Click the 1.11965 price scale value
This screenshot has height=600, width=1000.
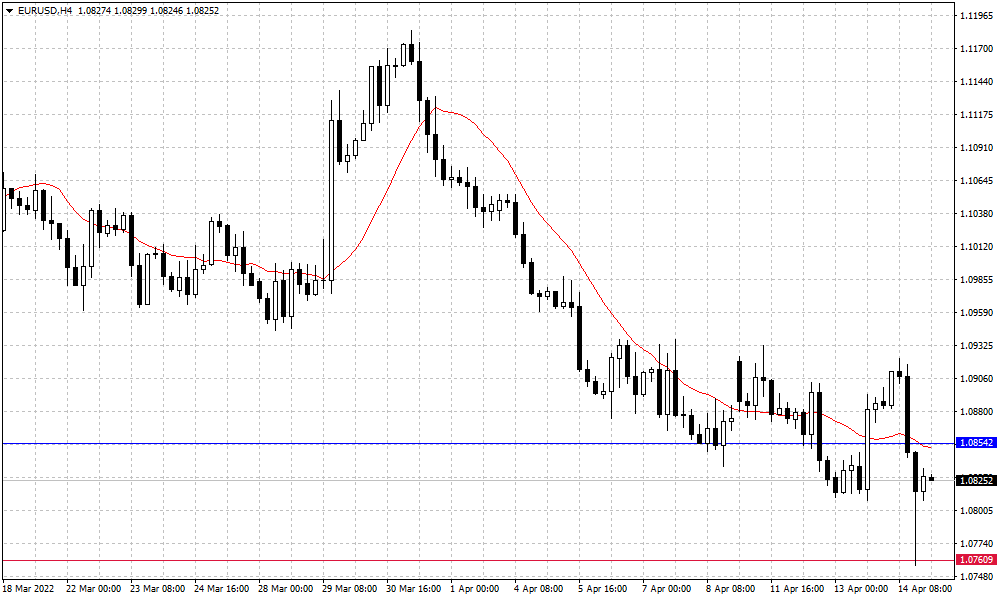(x=976, y=15)
